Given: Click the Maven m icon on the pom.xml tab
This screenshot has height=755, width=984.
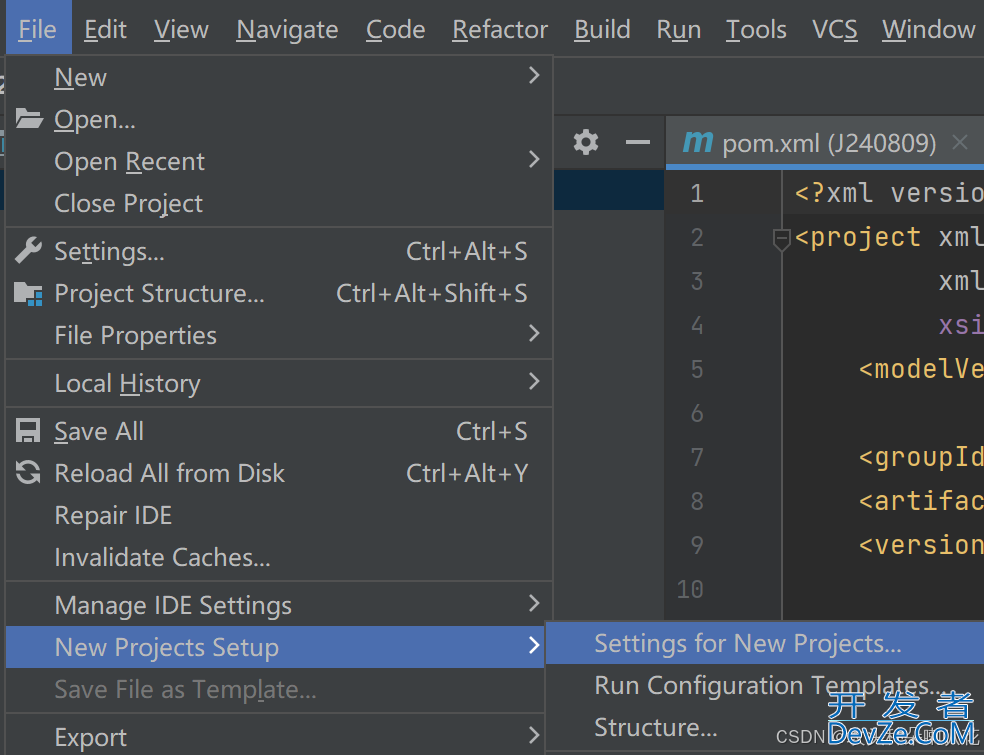Looking at the screenshot, I should pos(698,142).
